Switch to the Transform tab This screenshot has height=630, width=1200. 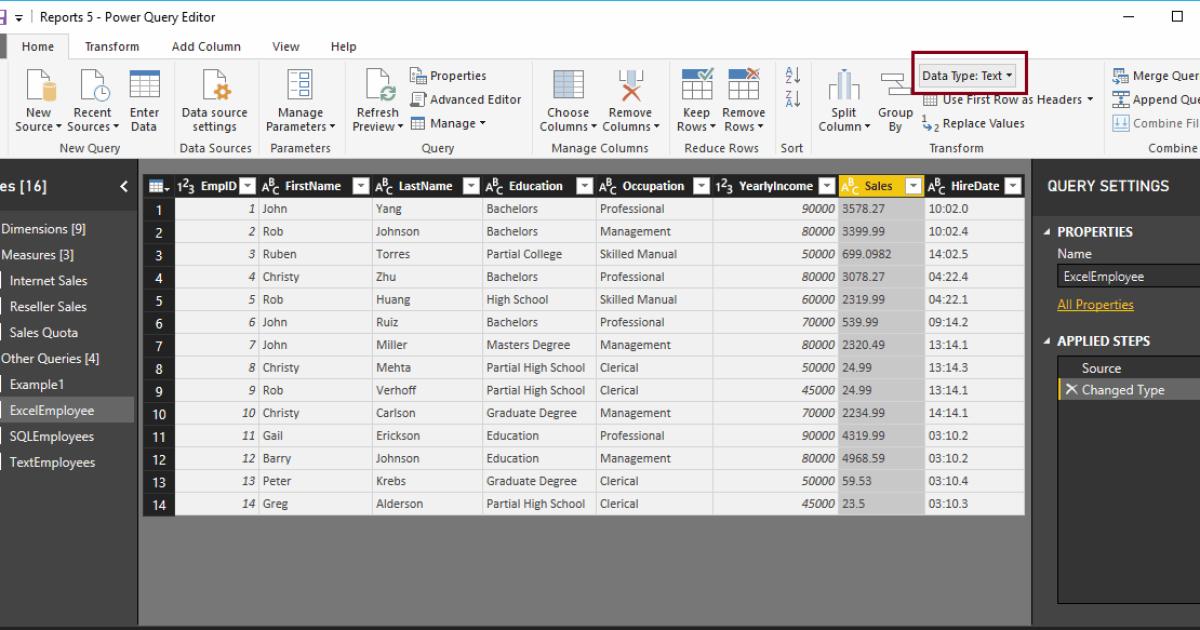coord(112,45)
